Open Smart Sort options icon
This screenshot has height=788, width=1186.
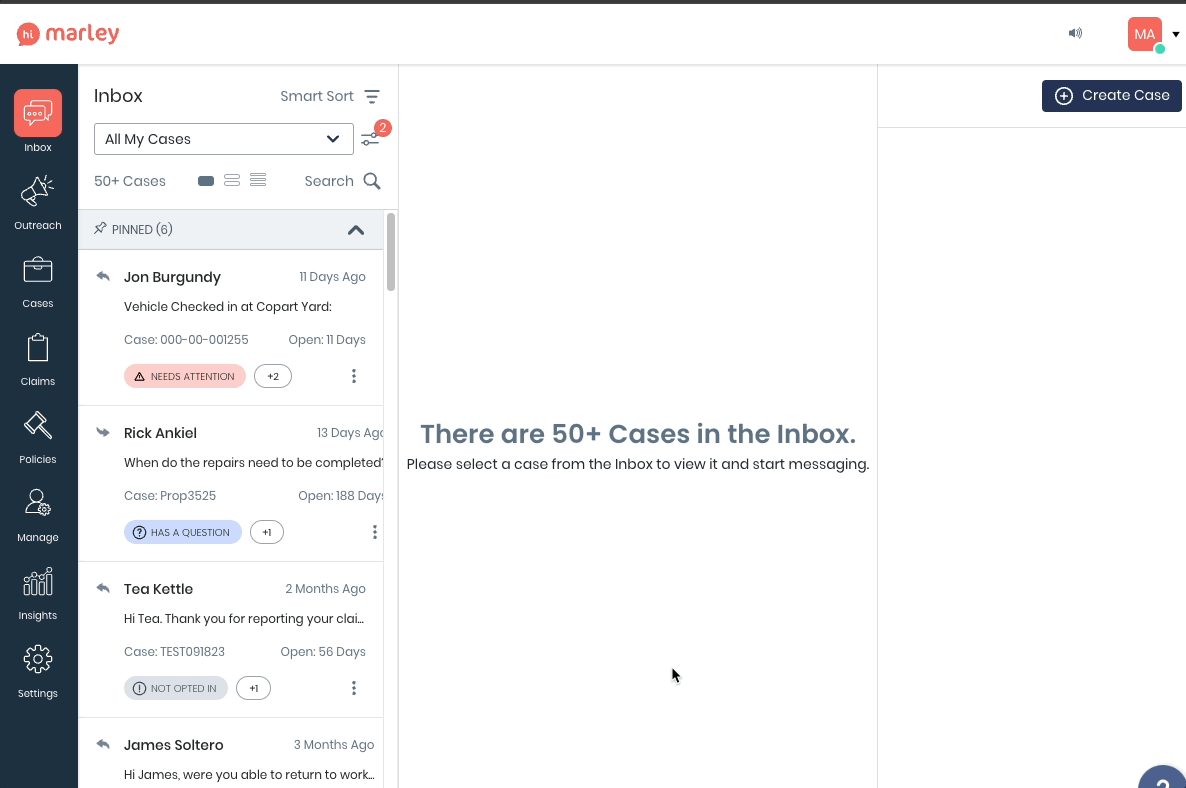[372, 96]
